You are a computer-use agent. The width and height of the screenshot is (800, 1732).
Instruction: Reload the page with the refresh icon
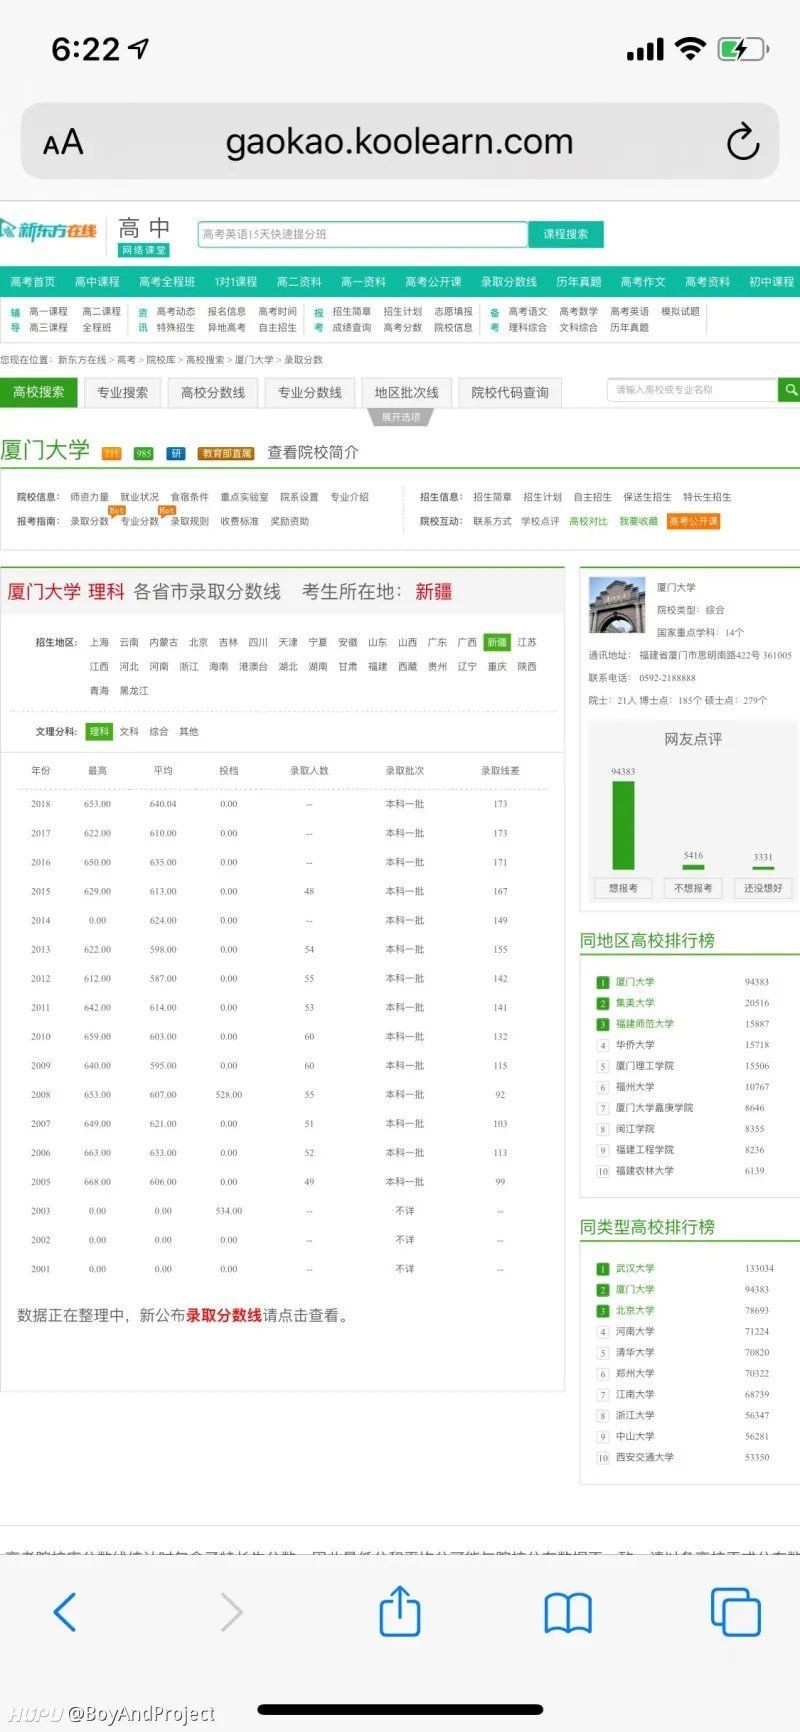tap(743, 142)
